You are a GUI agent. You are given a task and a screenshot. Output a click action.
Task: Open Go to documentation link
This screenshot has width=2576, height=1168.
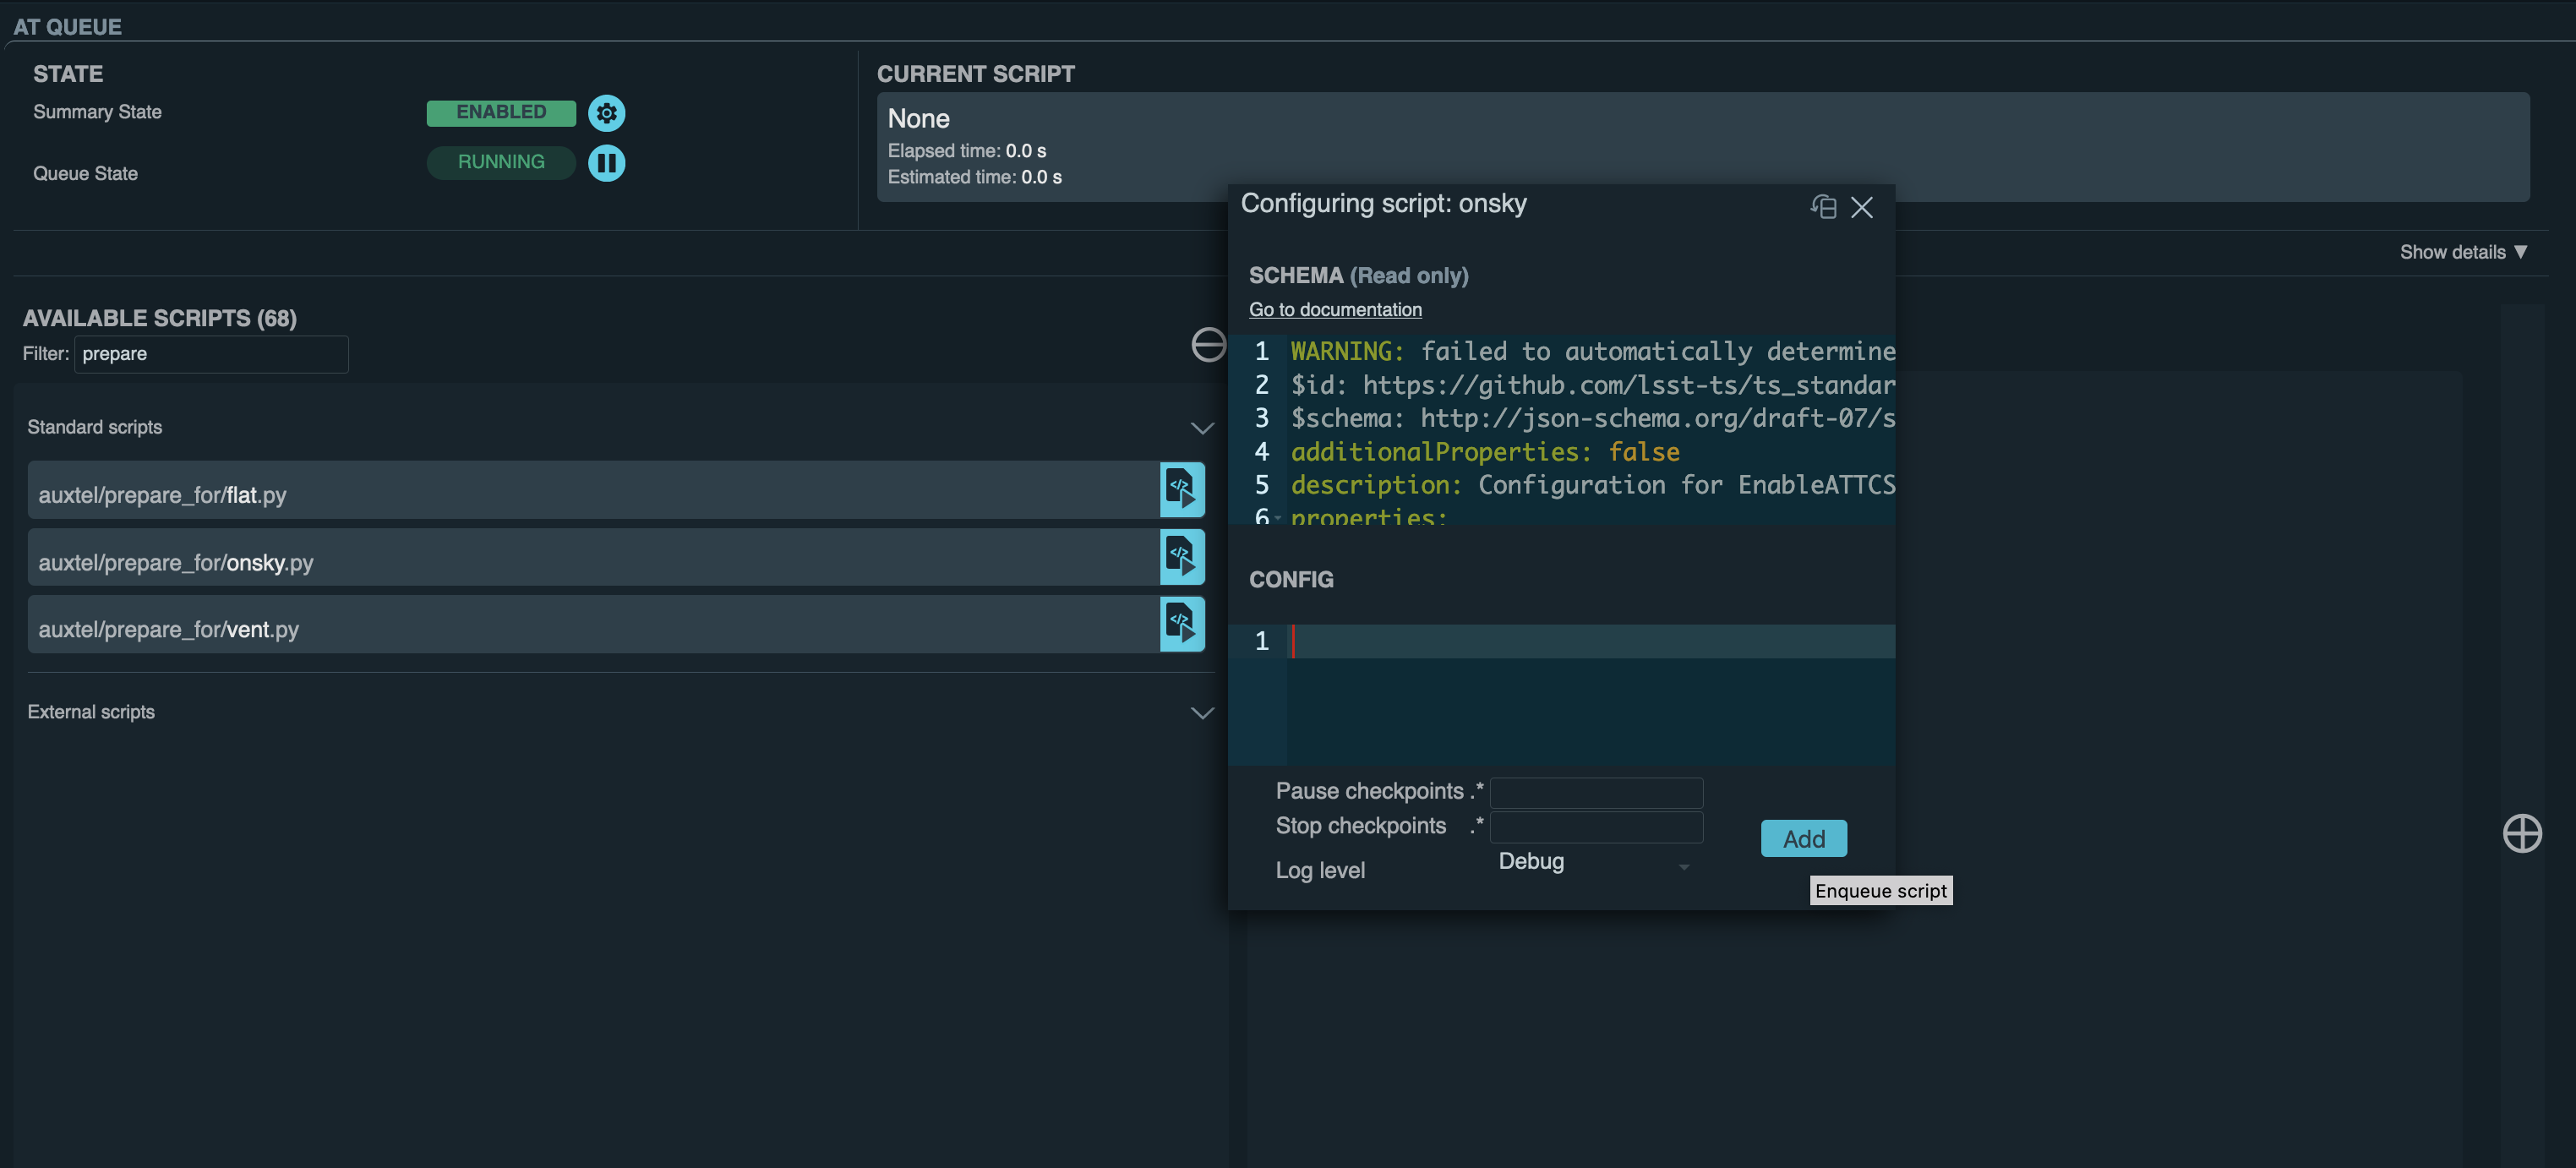[x=1335, y=310]
